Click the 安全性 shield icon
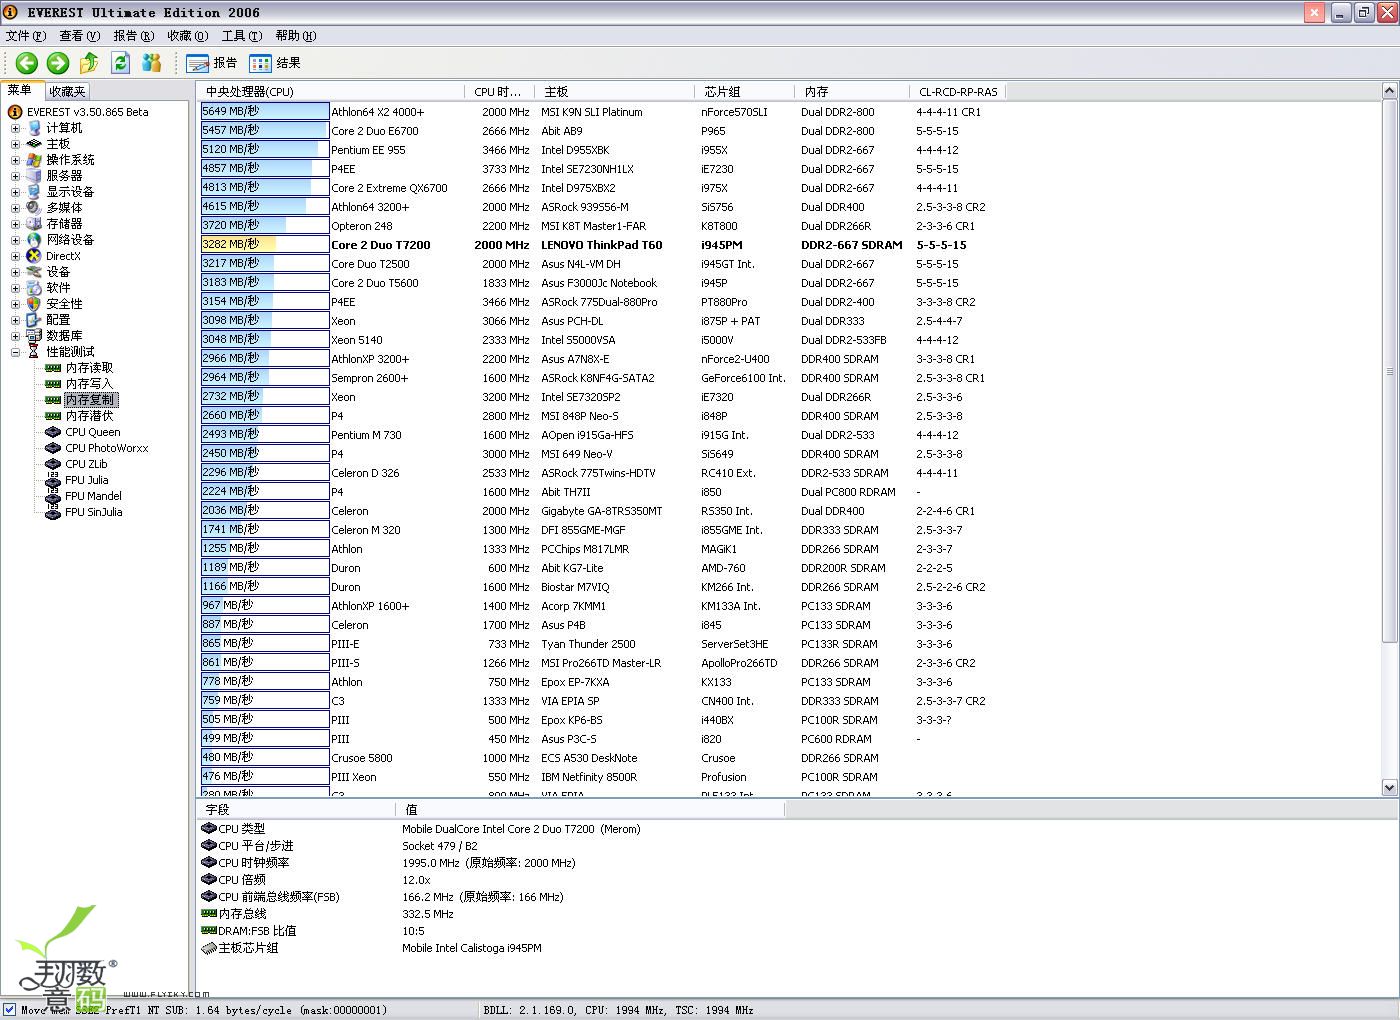Screen dimensions: 1400x1020 tap(34, 304)
